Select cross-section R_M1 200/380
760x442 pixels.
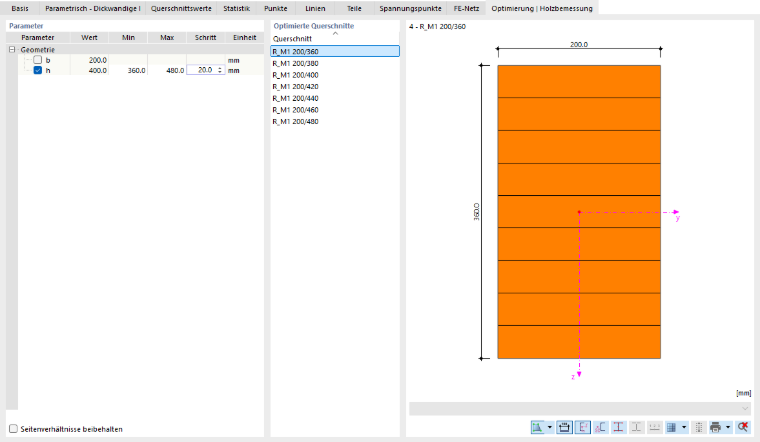point(335,63)
